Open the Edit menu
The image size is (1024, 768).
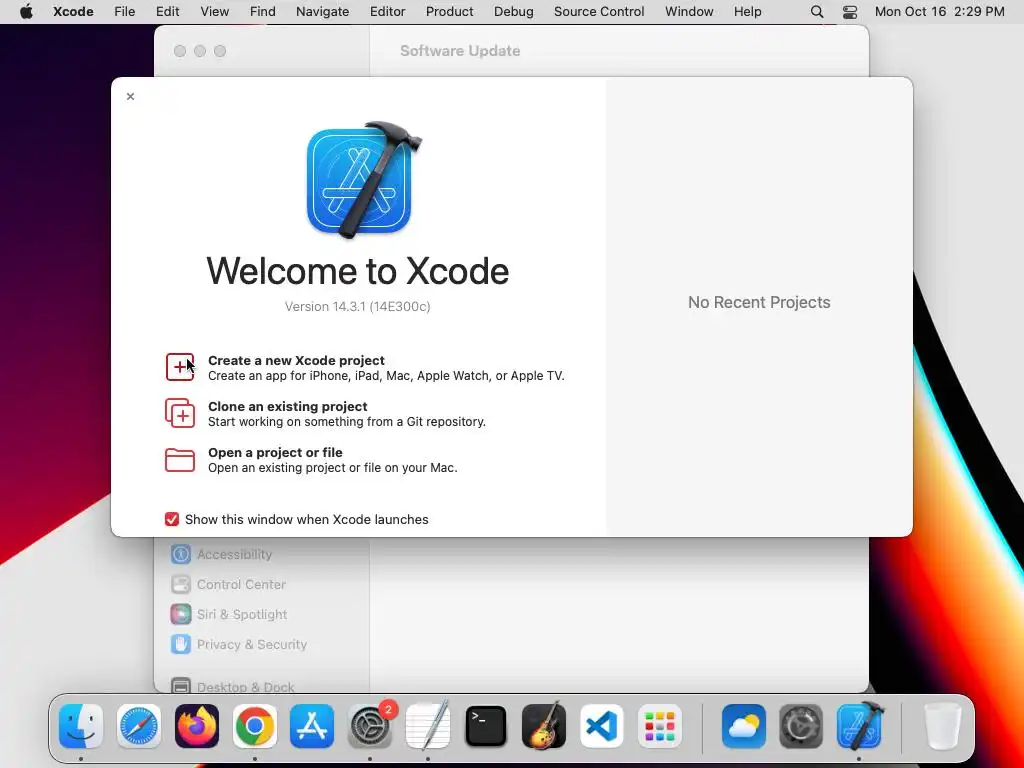click(x=167, y=12)
